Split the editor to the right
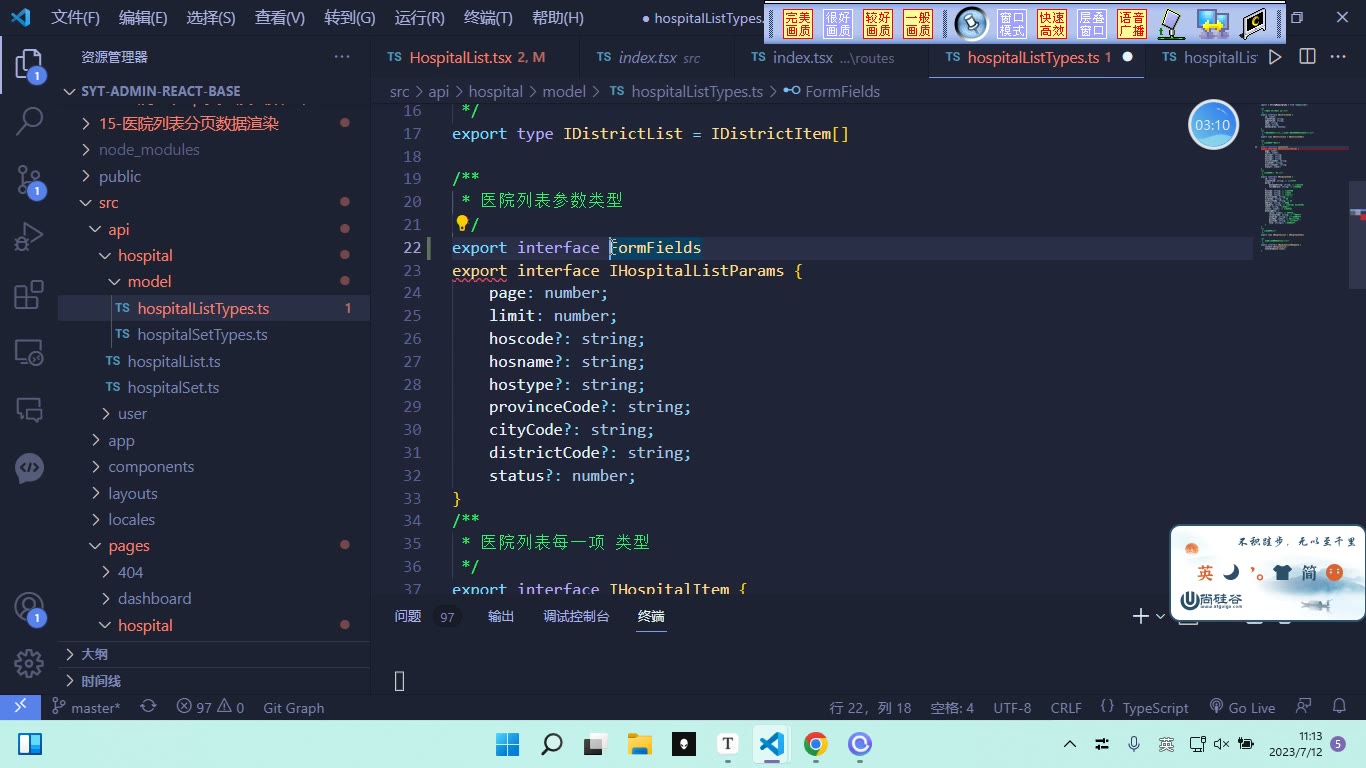This screenshot has width=1366, height=768. click(x=1307, y=57)
